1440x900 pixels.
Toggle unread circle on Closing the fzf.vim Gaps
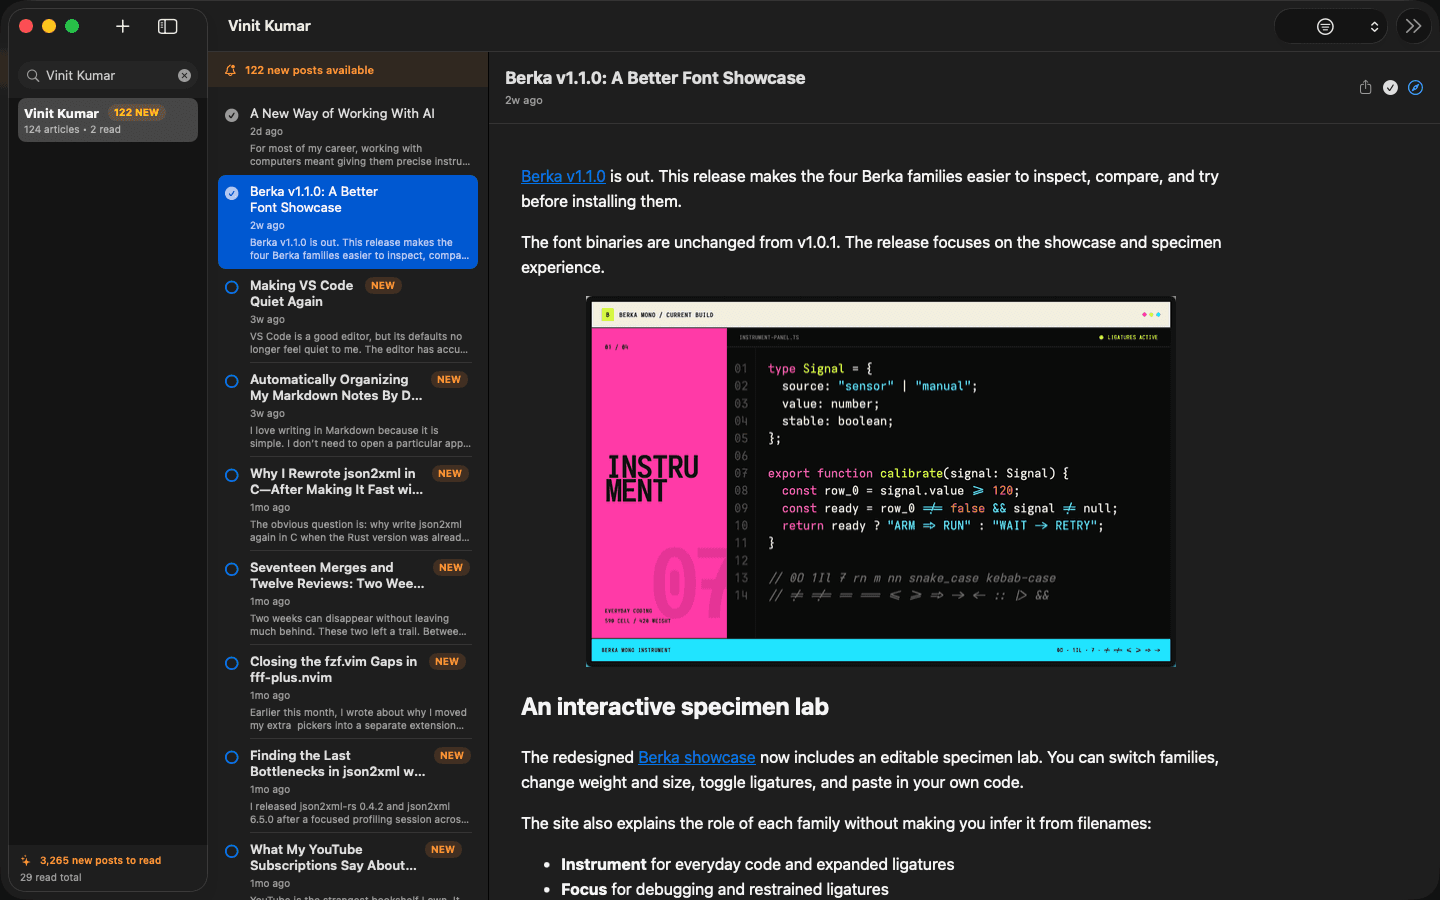pos(231,663)
